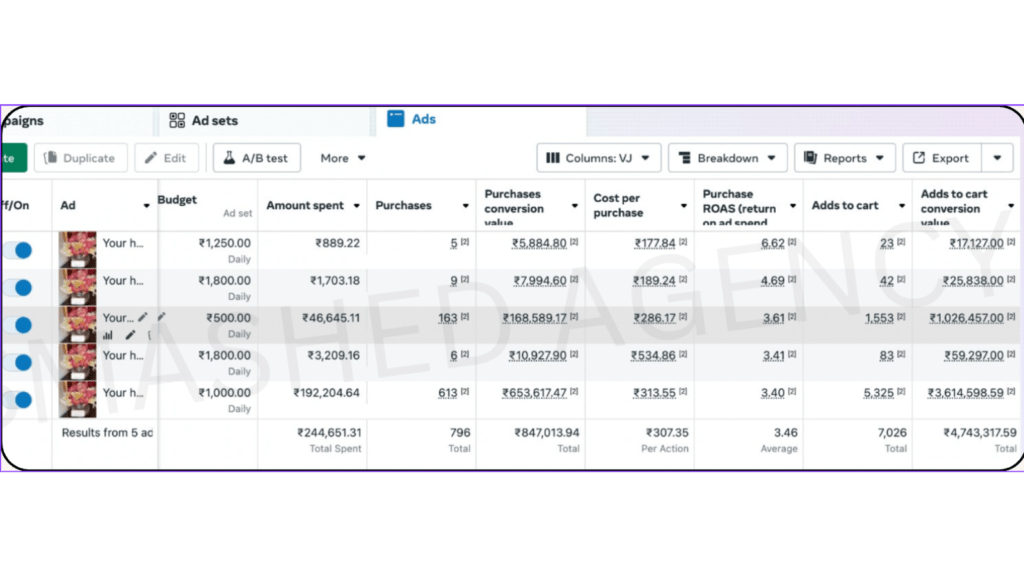Open the first ad's thumbnail image
1024x576 pixels.
(78, 249)
